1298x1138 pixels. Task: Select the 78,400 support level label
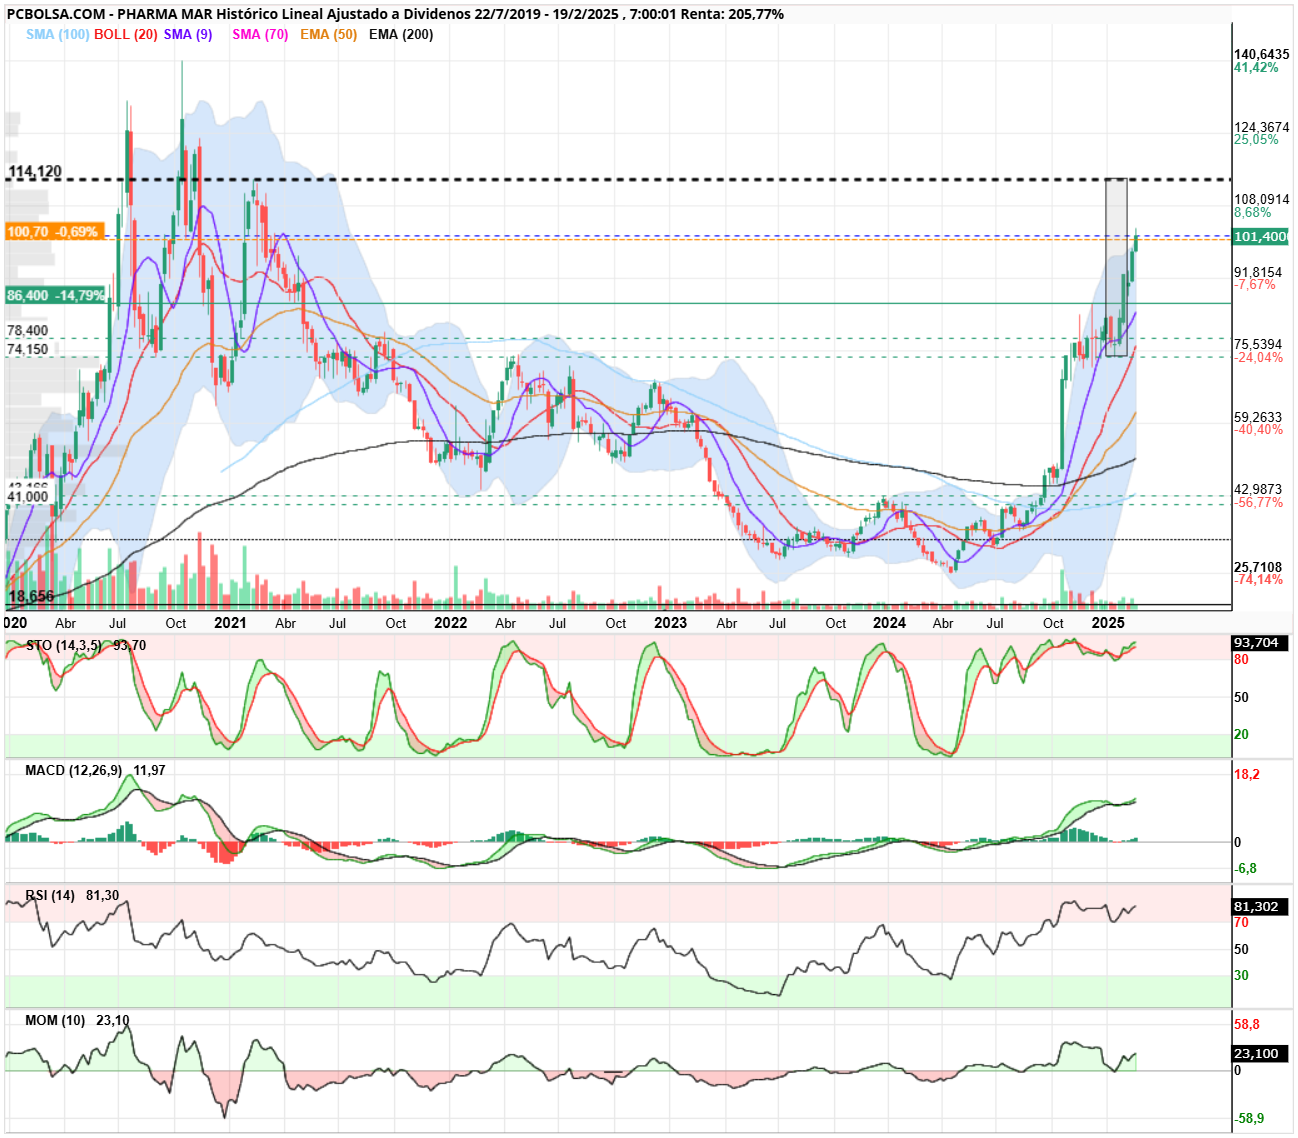pos(28,330)
